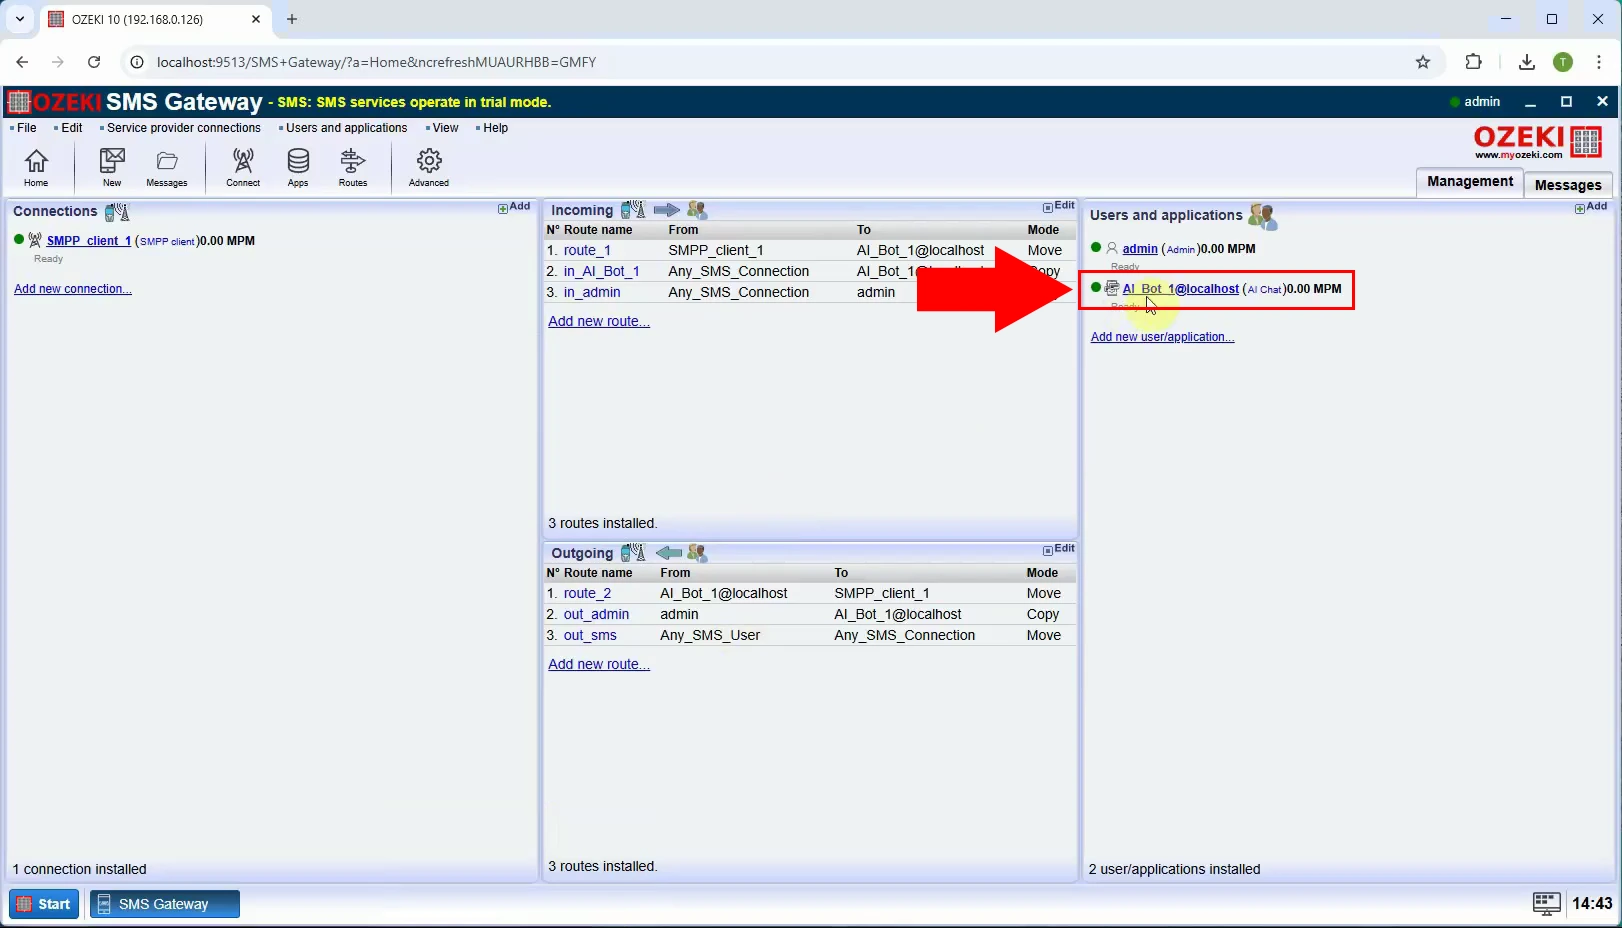The height and width of the screenshot is (928, 1622).
Task: Open the keyboard icon in the taskbar
Action: pos(1546,904)
